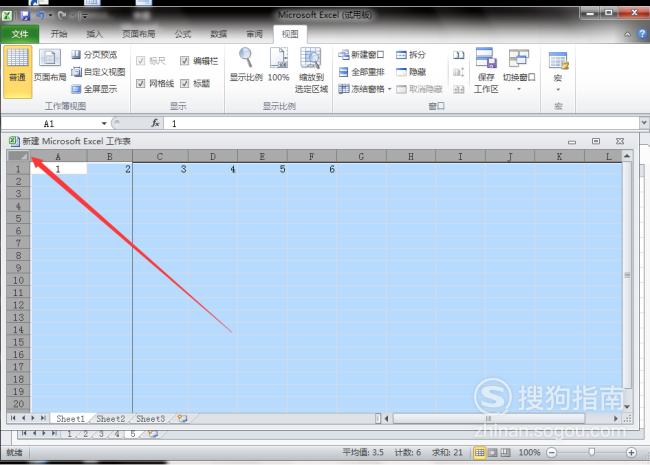Click the zoom slider handle in status bar
650x465 pixels.
click(x=592, y=452)
